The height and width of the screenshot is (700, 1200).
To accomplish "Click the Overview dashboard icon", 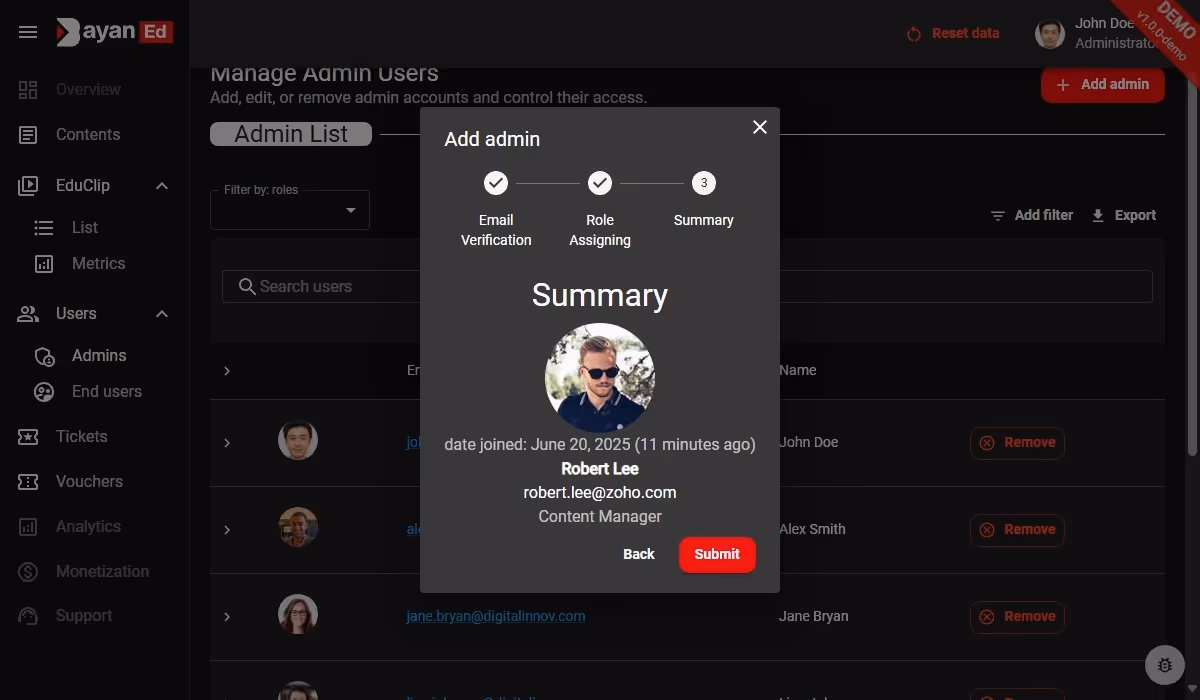I will pos(28,89).
